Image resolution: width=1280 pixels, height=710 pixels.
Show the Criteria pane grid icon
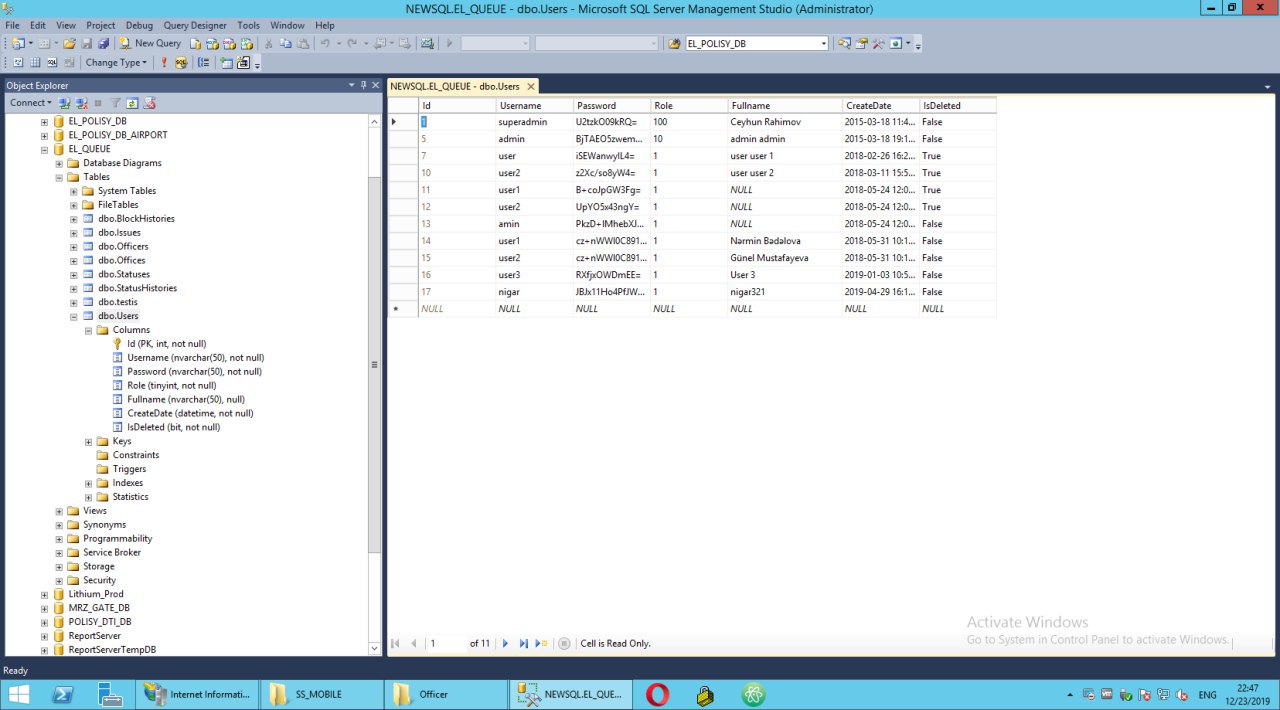click(35, 62)
